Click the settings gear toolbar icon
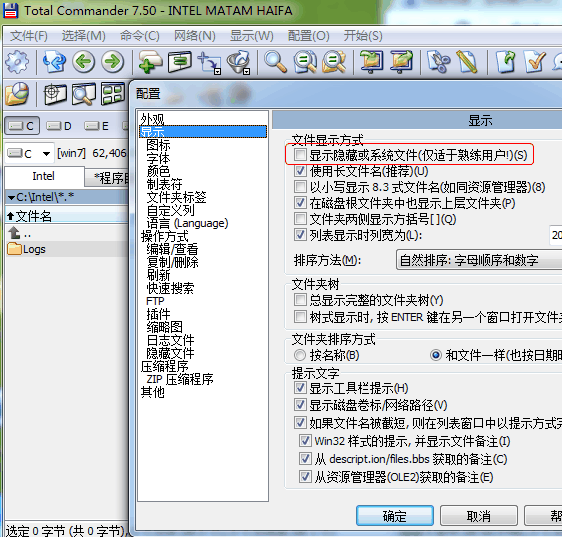562x537 pixels. [17, 62]
